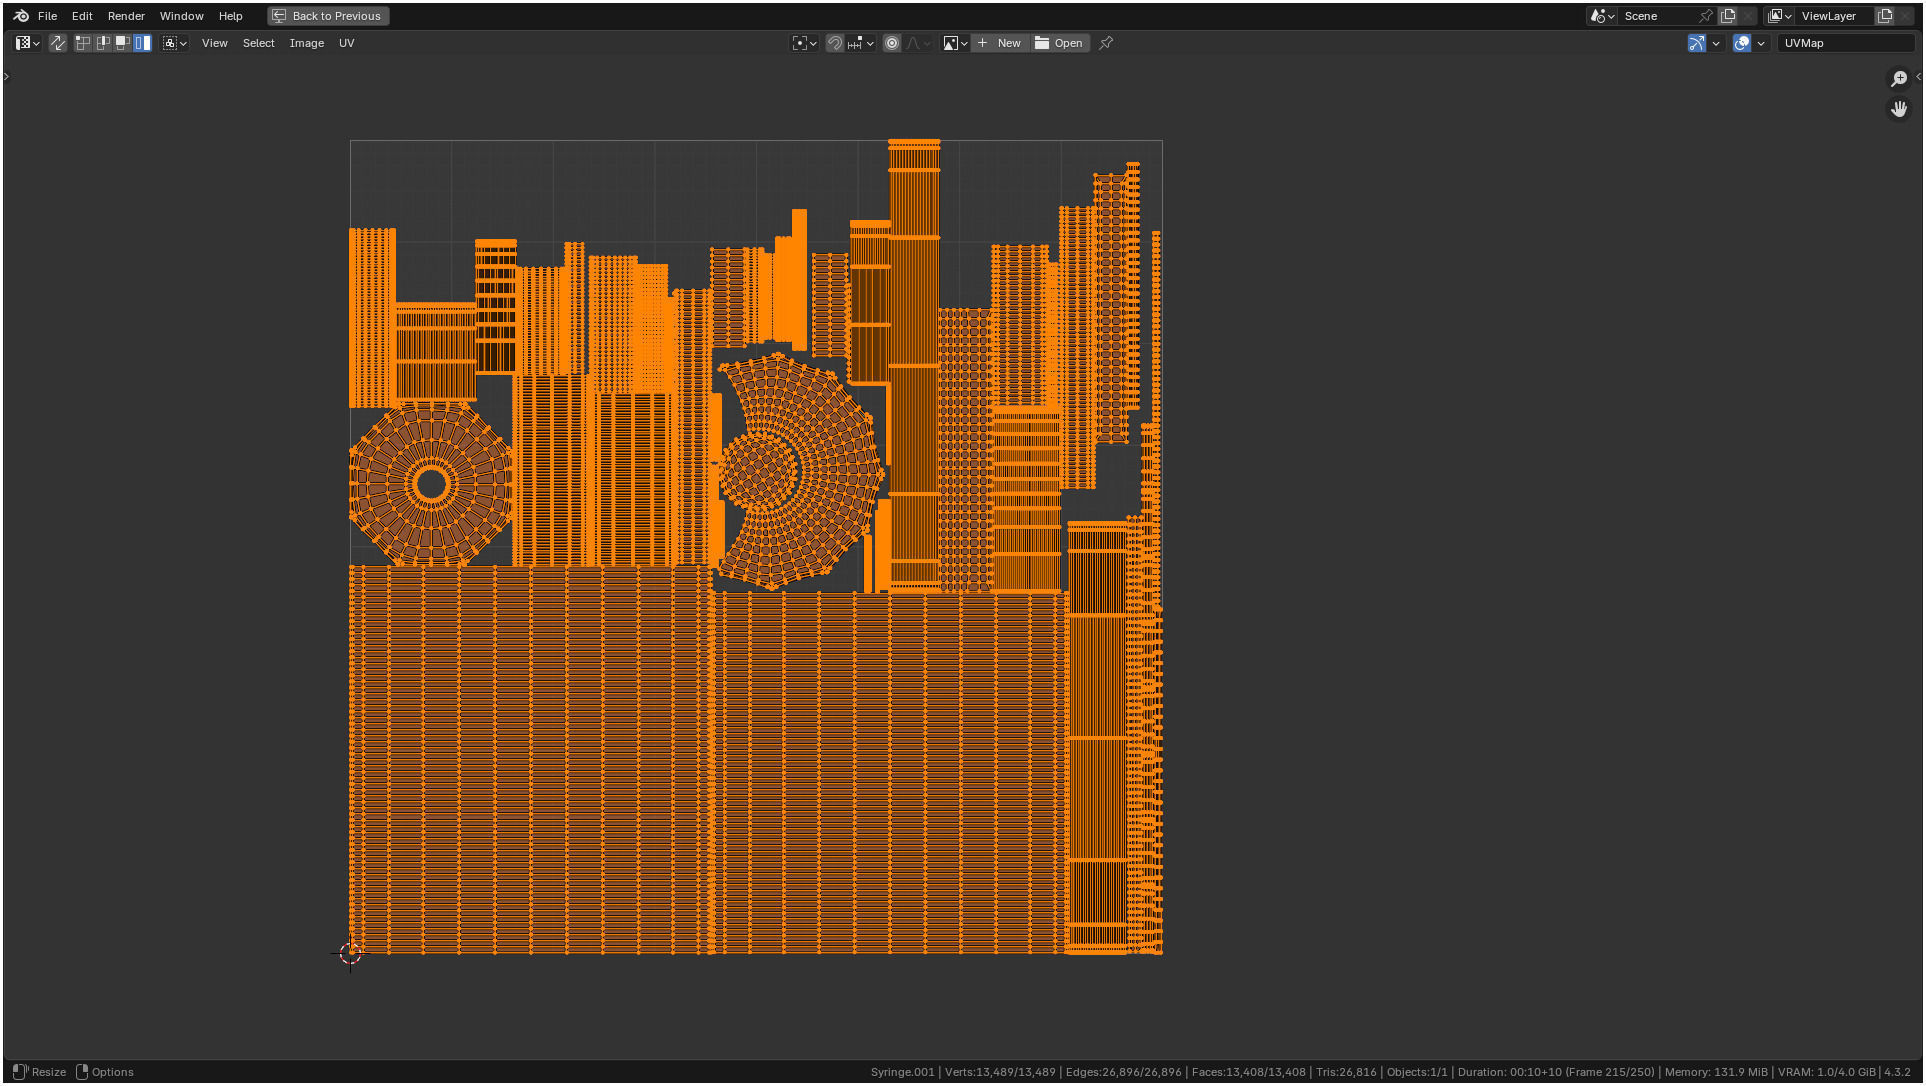Select face selection mode icon

pyautogui.click(x=123, y=43)
